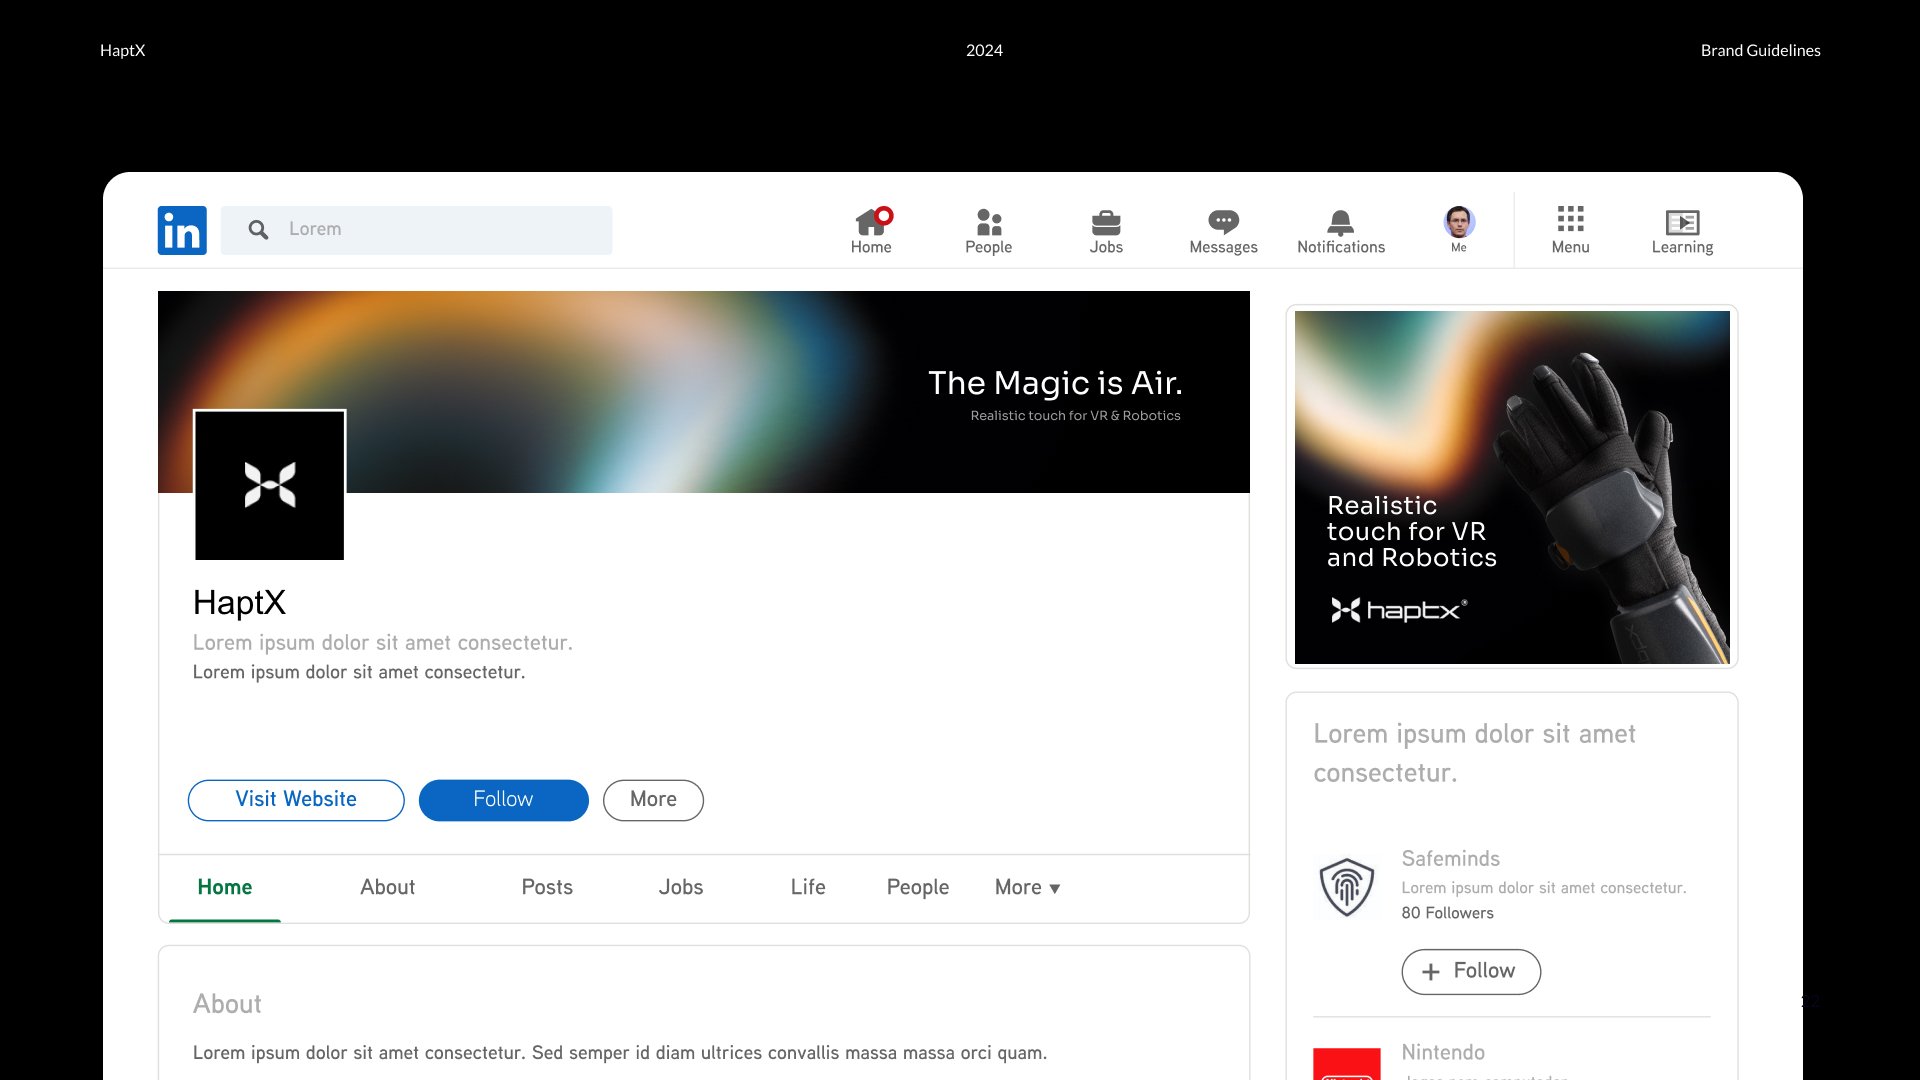The image size is (1920, 1080).
Task: Click the LinkedIn logo icon
Action: coord(182,230)
